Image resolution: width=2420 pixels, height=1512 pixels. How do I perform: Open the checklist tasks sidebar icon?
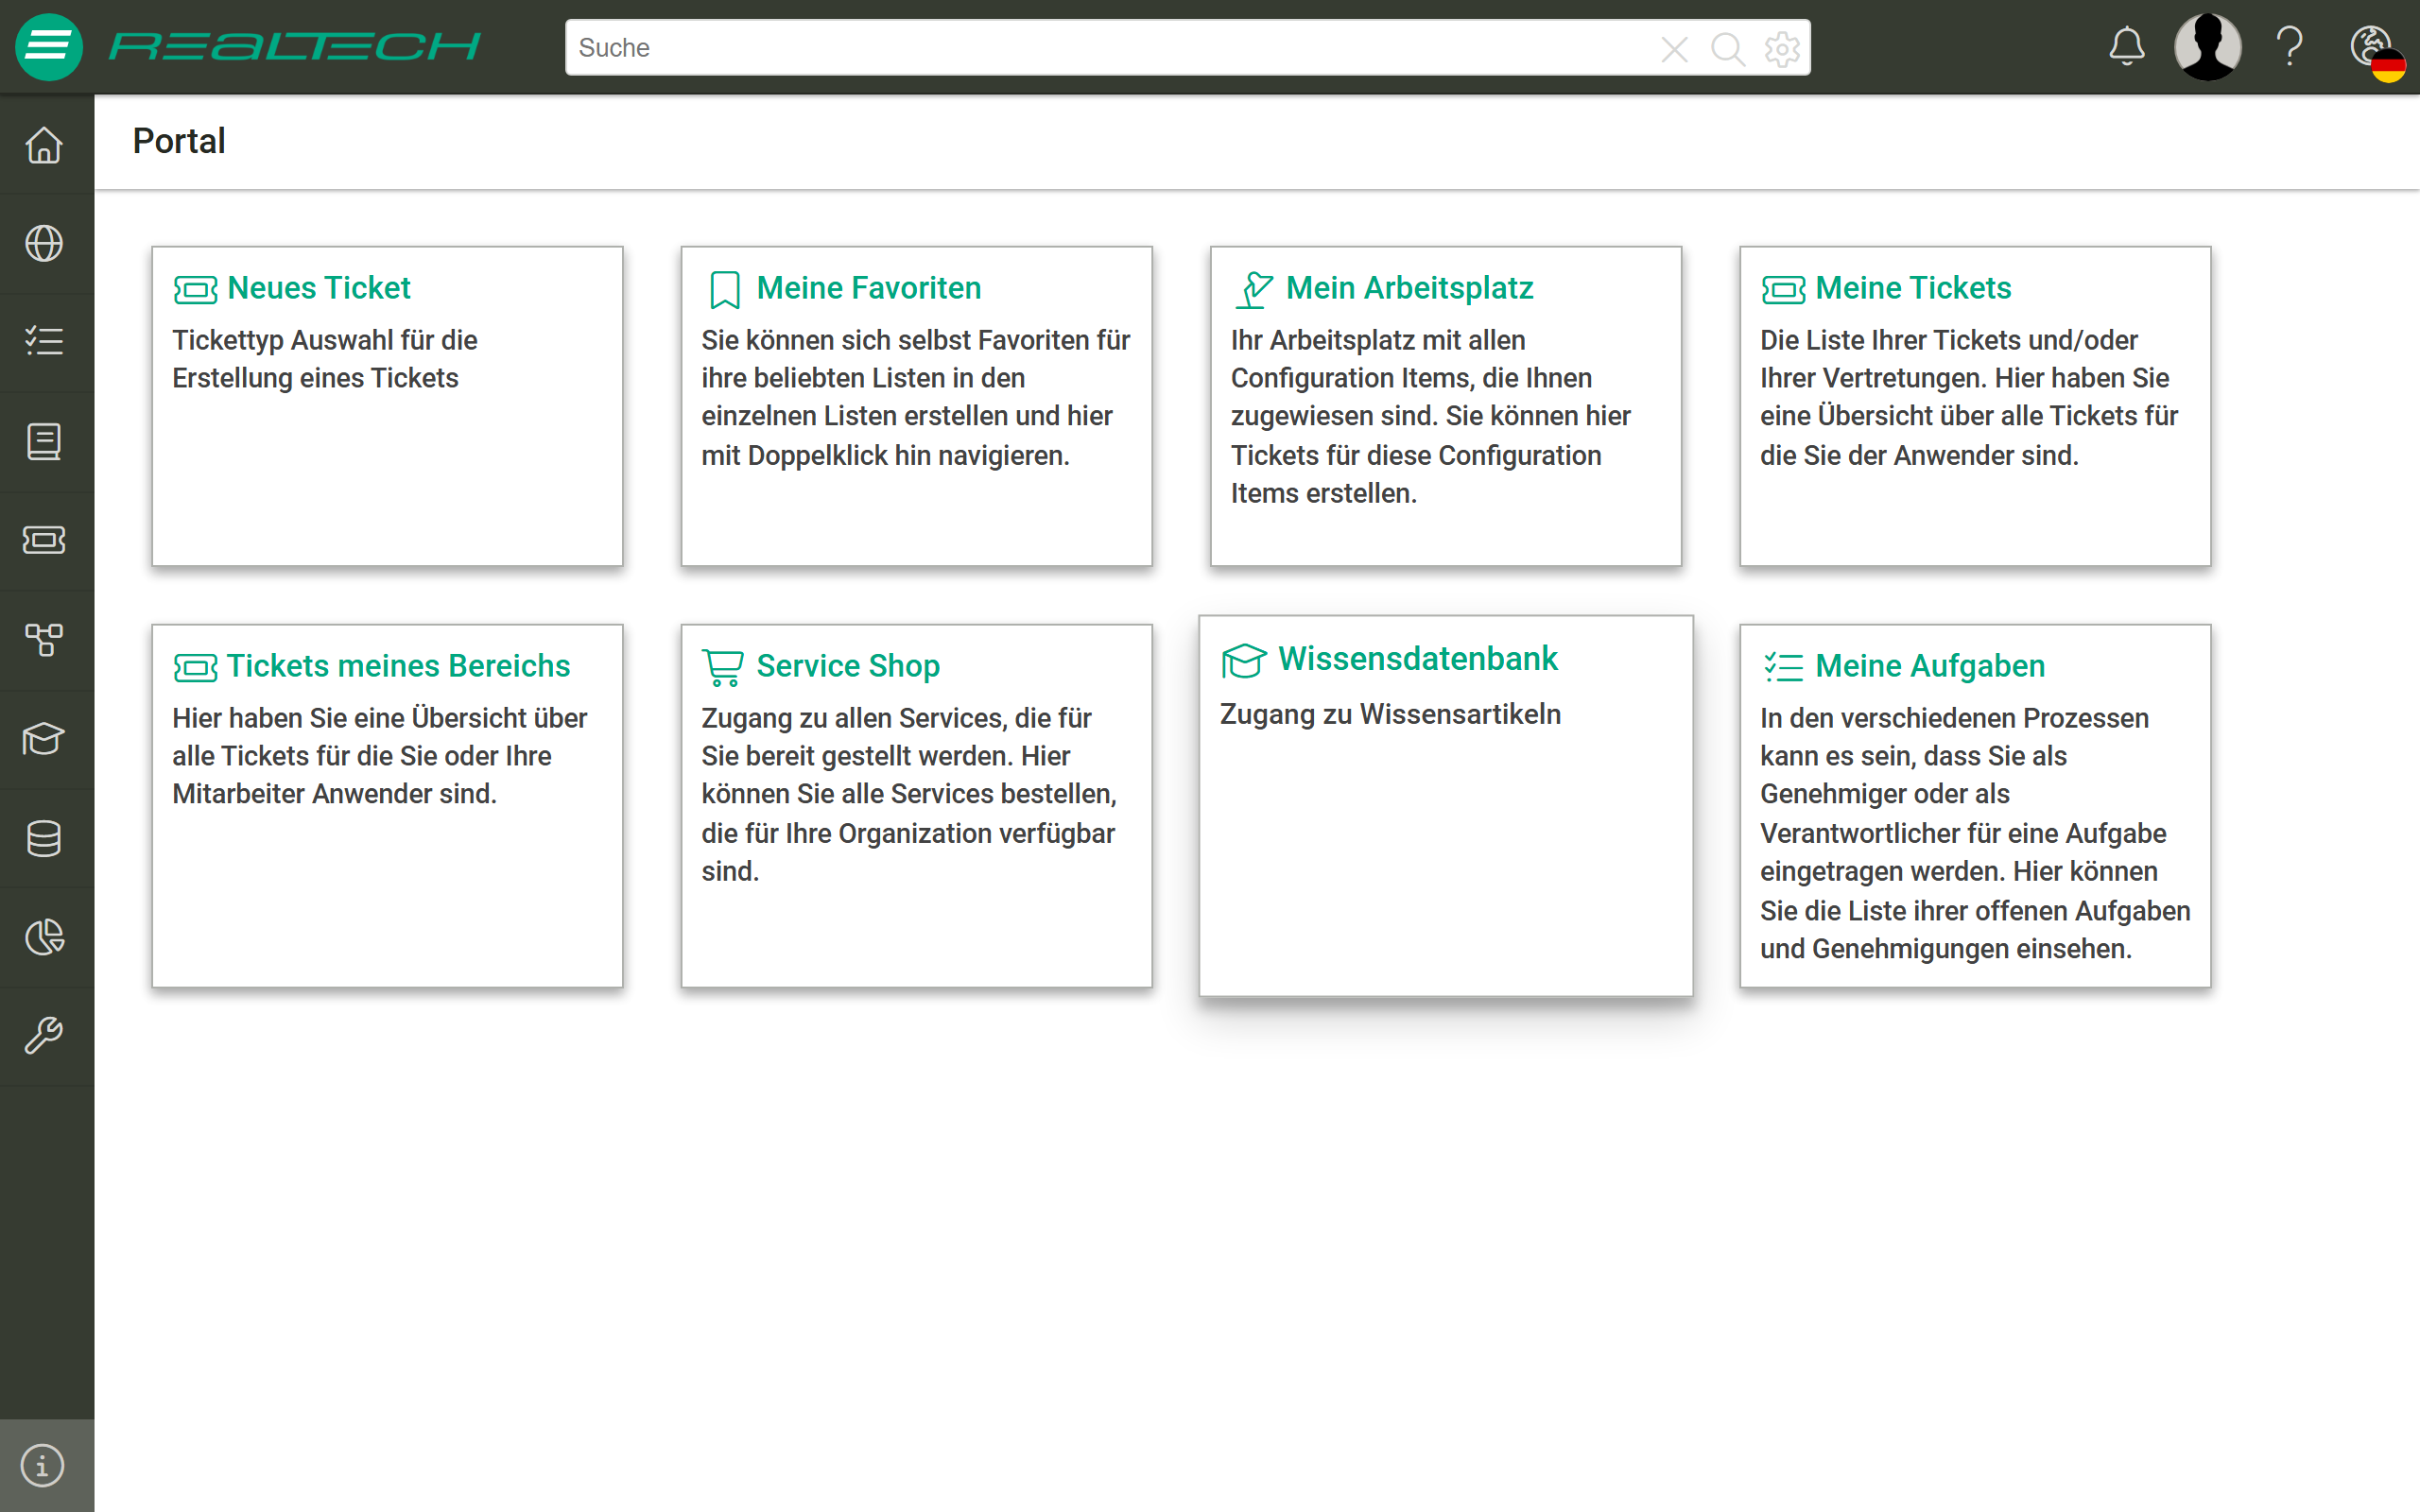[x=44, y=342]
